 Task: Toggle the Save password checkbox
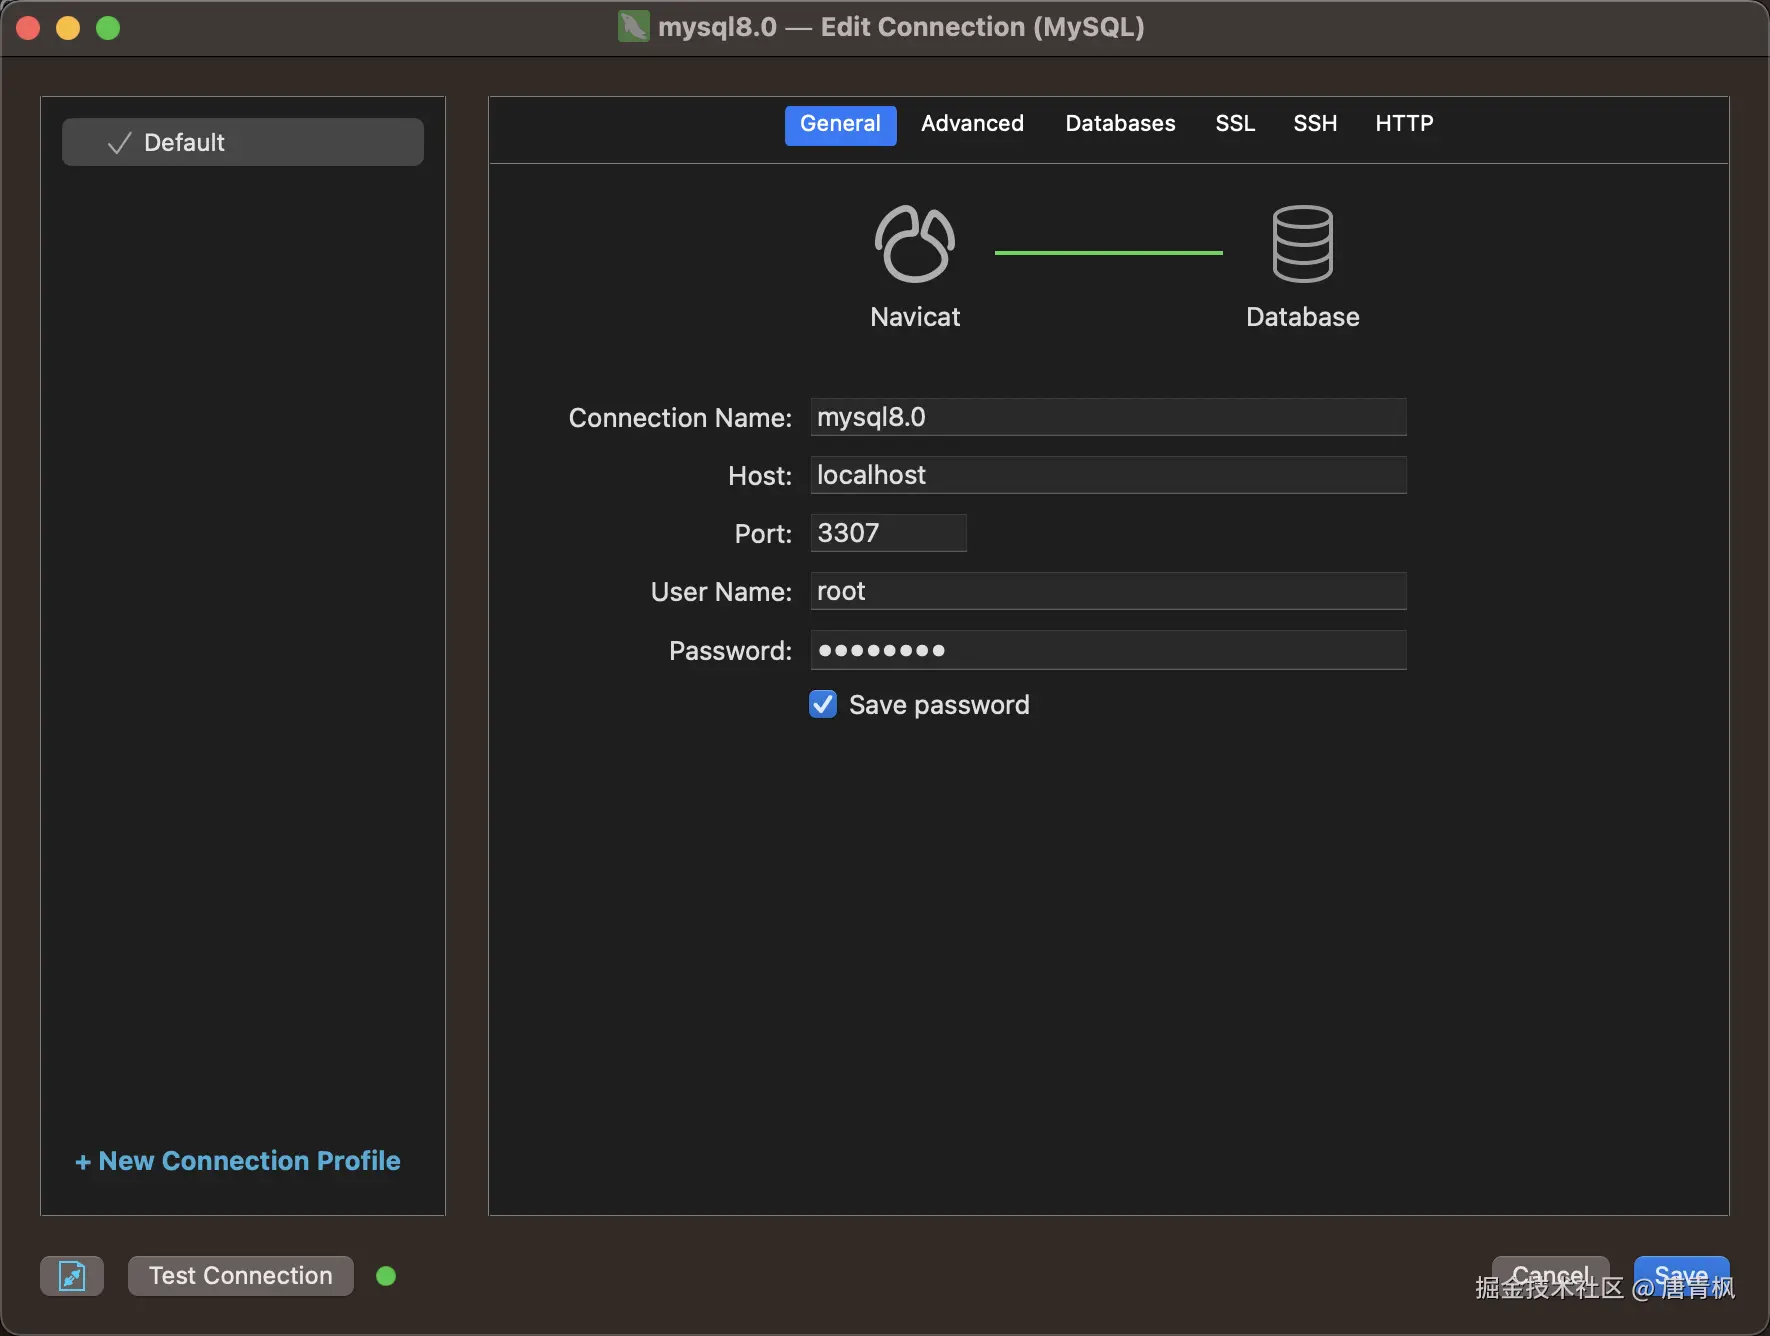tap(823, 705)
